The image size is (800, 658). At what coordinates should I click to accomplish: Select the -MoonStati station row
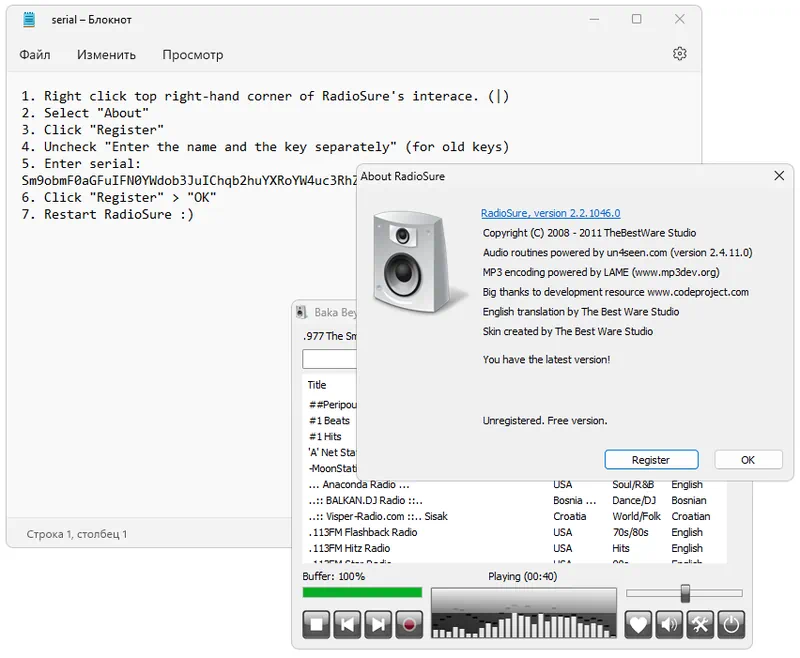pyautogui.click(x=333, y=468)
